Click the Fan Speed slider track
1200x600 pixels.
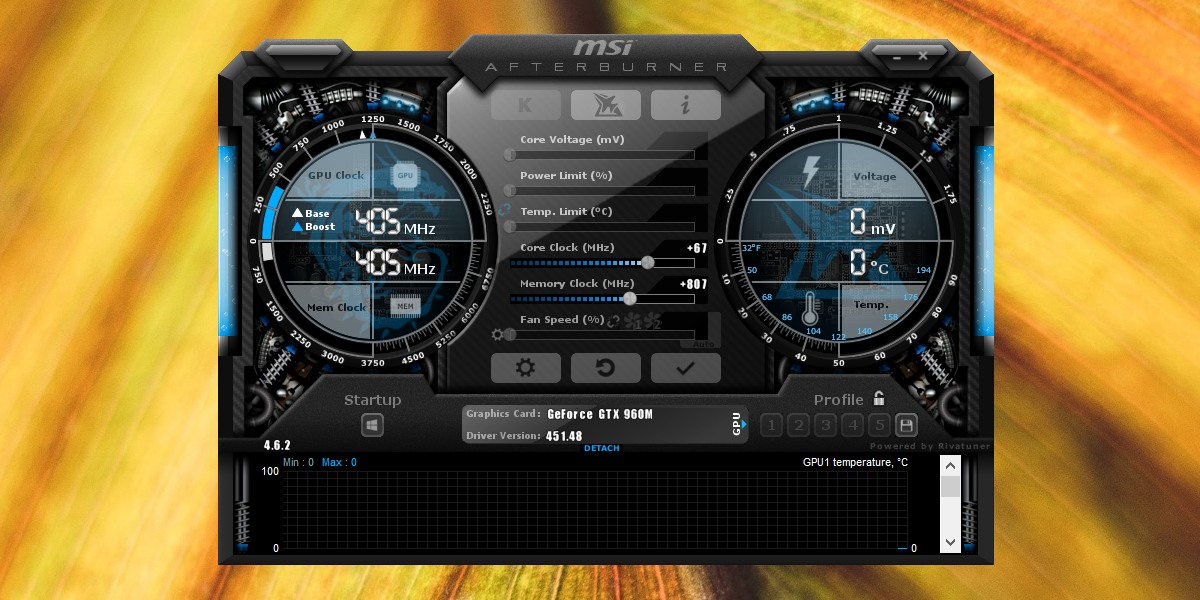[602, 335]
